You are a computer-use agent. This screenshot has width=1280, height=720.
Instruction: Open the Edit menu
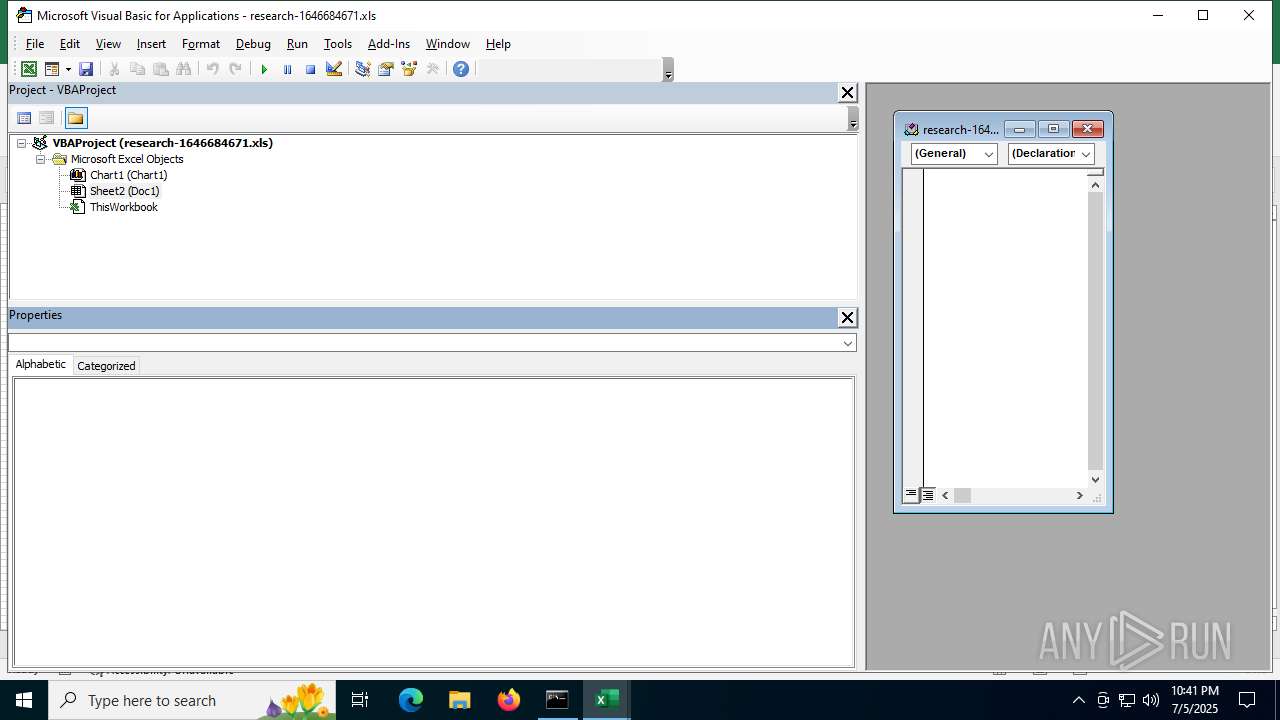click(70, 44)
